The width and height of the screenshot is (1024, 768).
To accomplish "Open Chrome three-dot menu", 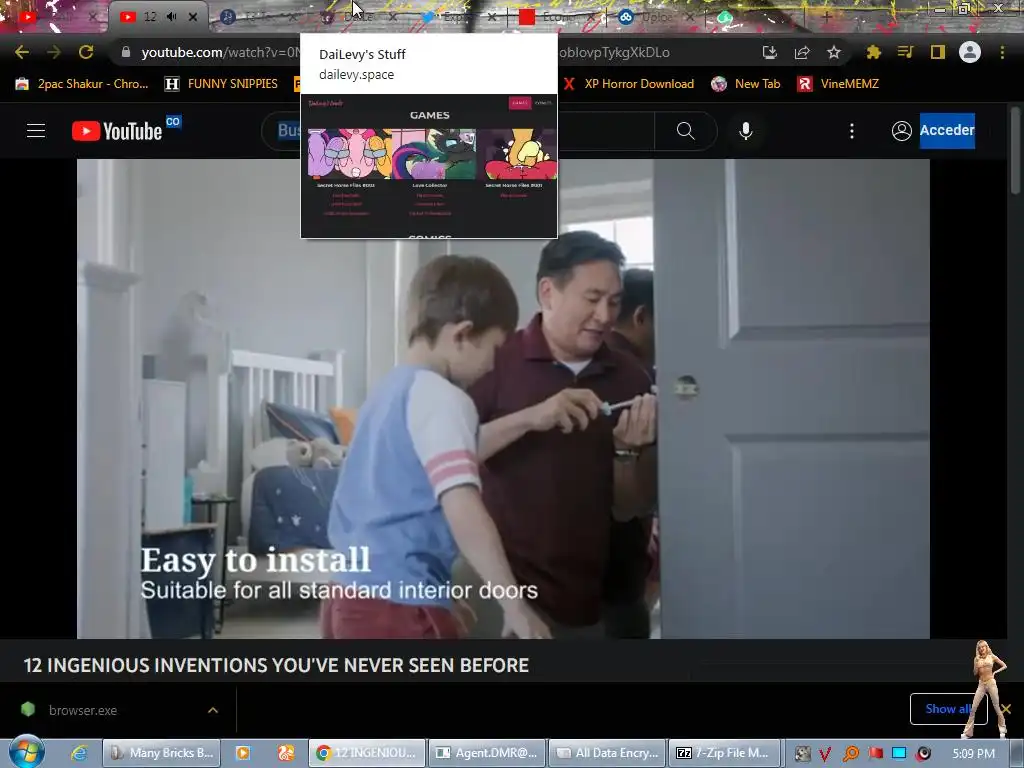I will click(x=1002, y=52).
